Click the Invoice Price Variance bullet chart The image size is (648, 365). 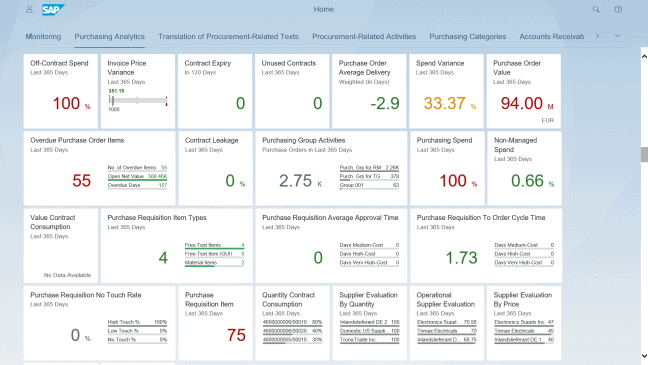point(138,100)
